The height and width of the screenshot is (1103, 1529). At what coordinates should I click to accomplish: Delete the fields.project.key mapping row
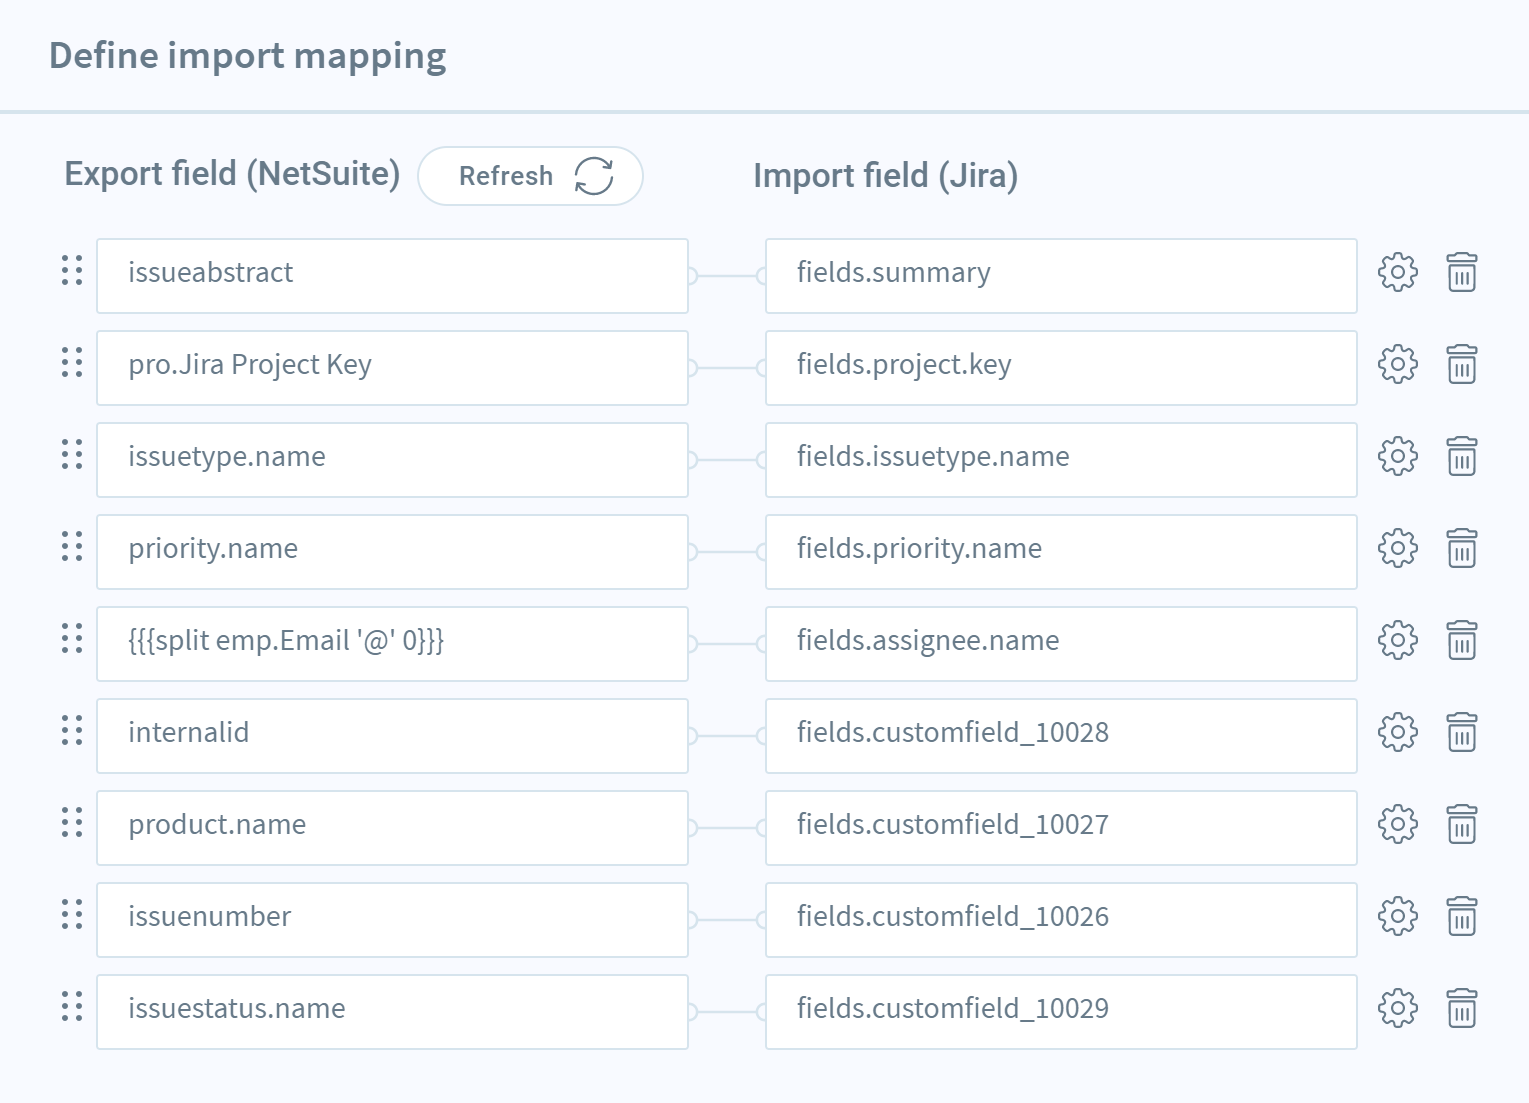click(1462, 364)
